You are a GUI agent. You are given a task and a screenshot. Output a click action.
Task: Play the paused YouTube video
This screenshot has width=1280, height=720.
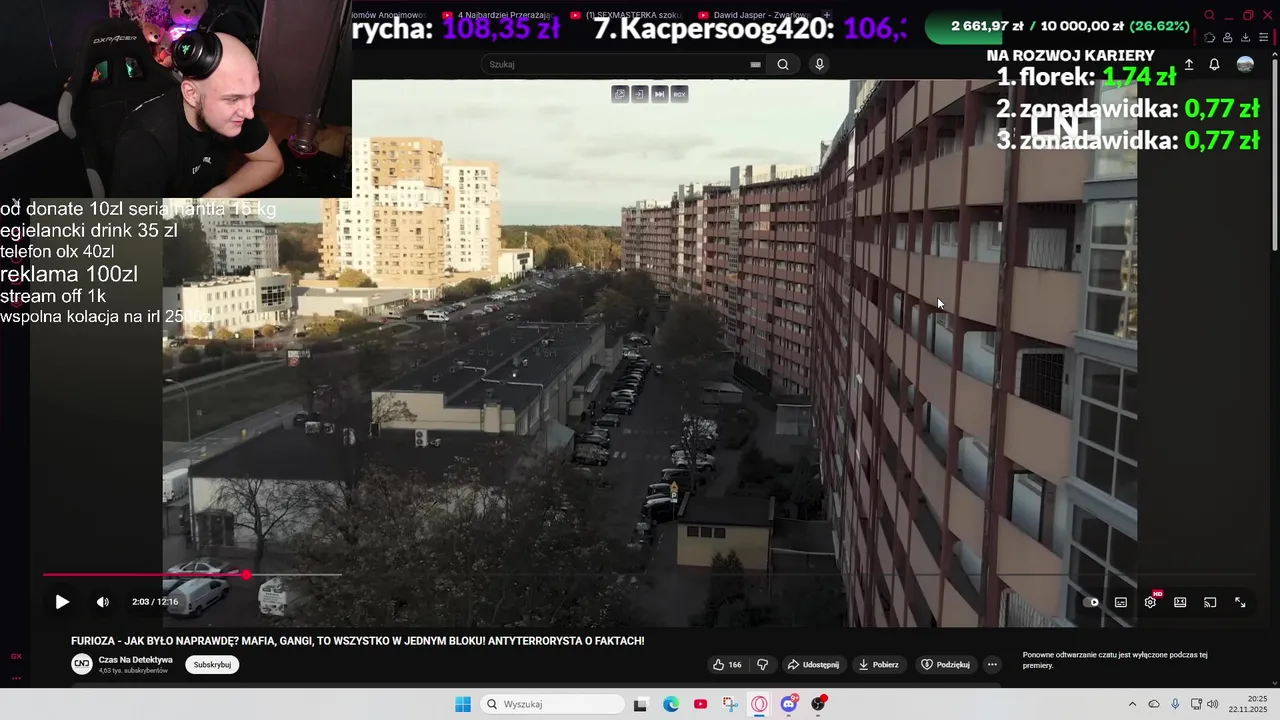point(62,602)
